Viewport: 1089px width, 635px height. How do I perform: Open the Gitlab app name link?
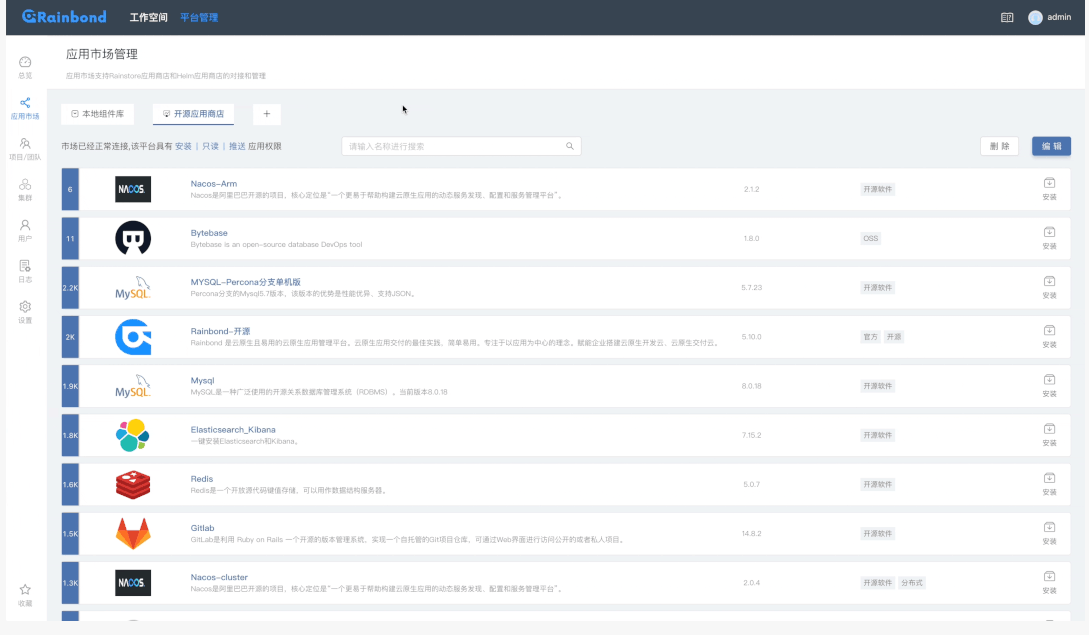202,528
